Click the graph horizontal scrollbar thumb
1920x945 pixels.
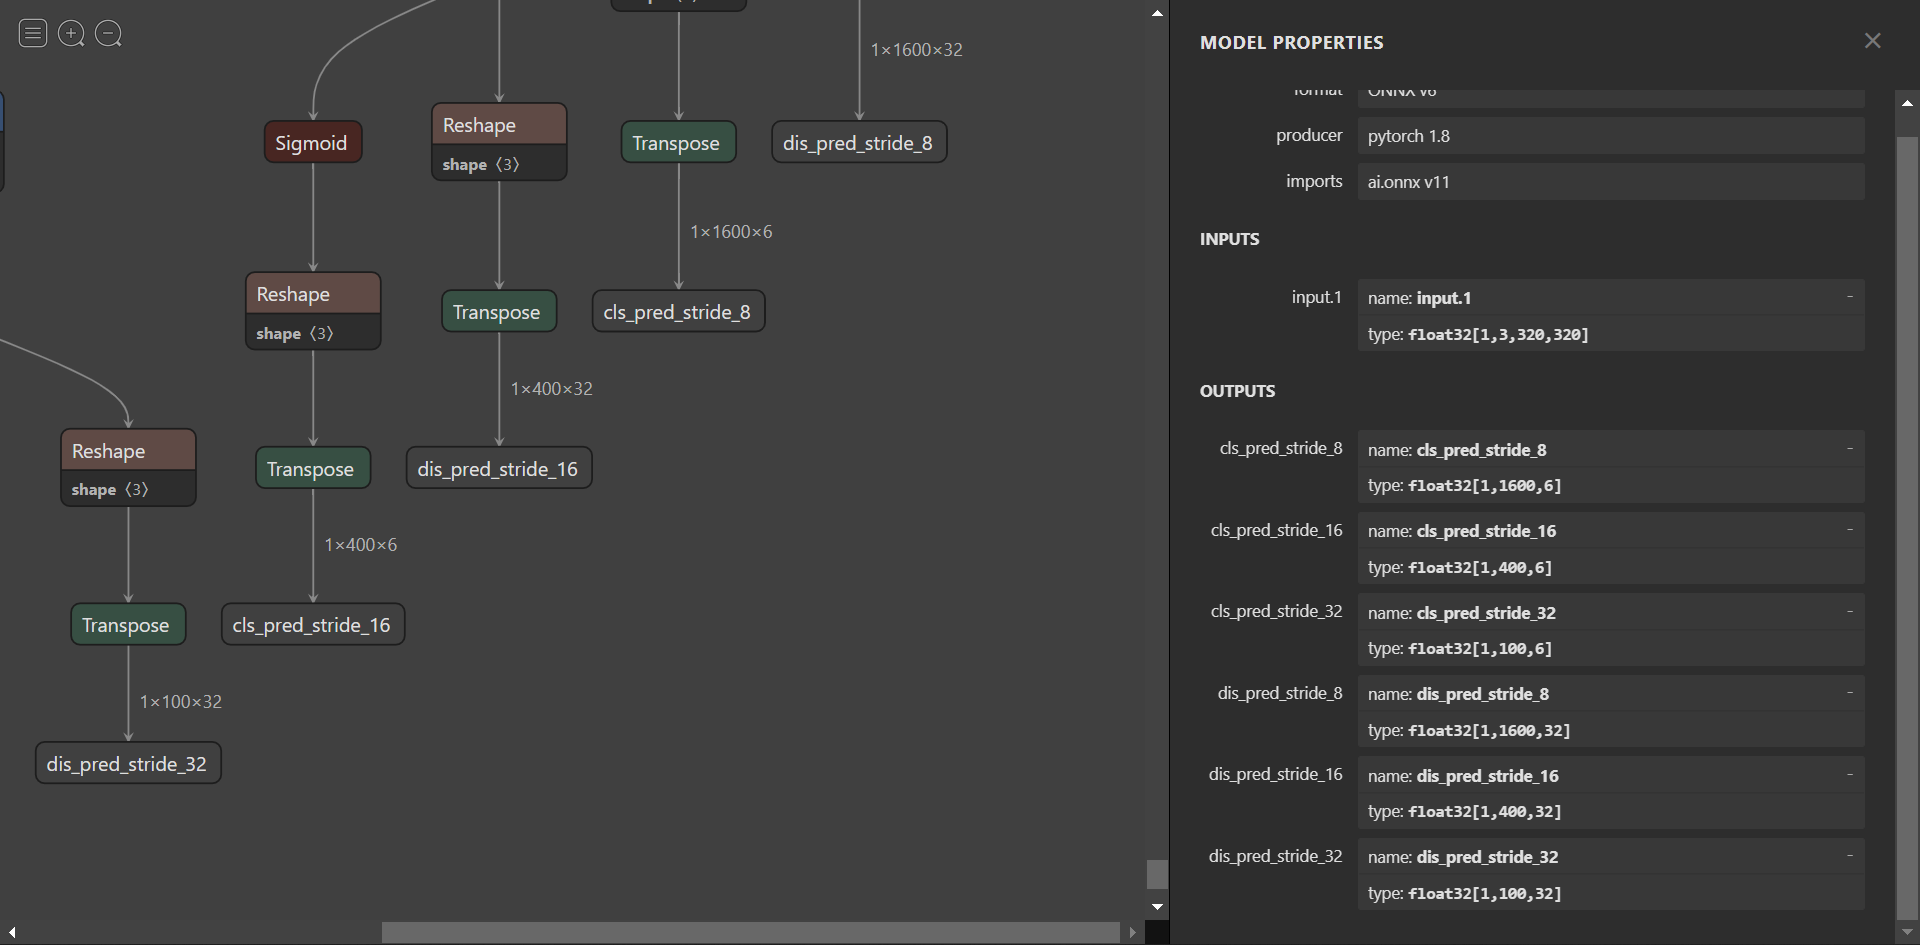751,932
